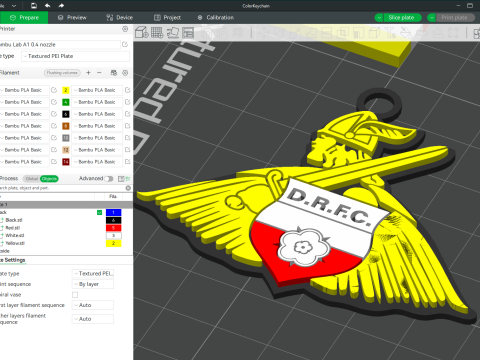Click the Auto orient toolbar icon
Viewport: 480px width, 360px height.
tap(173, 32)
